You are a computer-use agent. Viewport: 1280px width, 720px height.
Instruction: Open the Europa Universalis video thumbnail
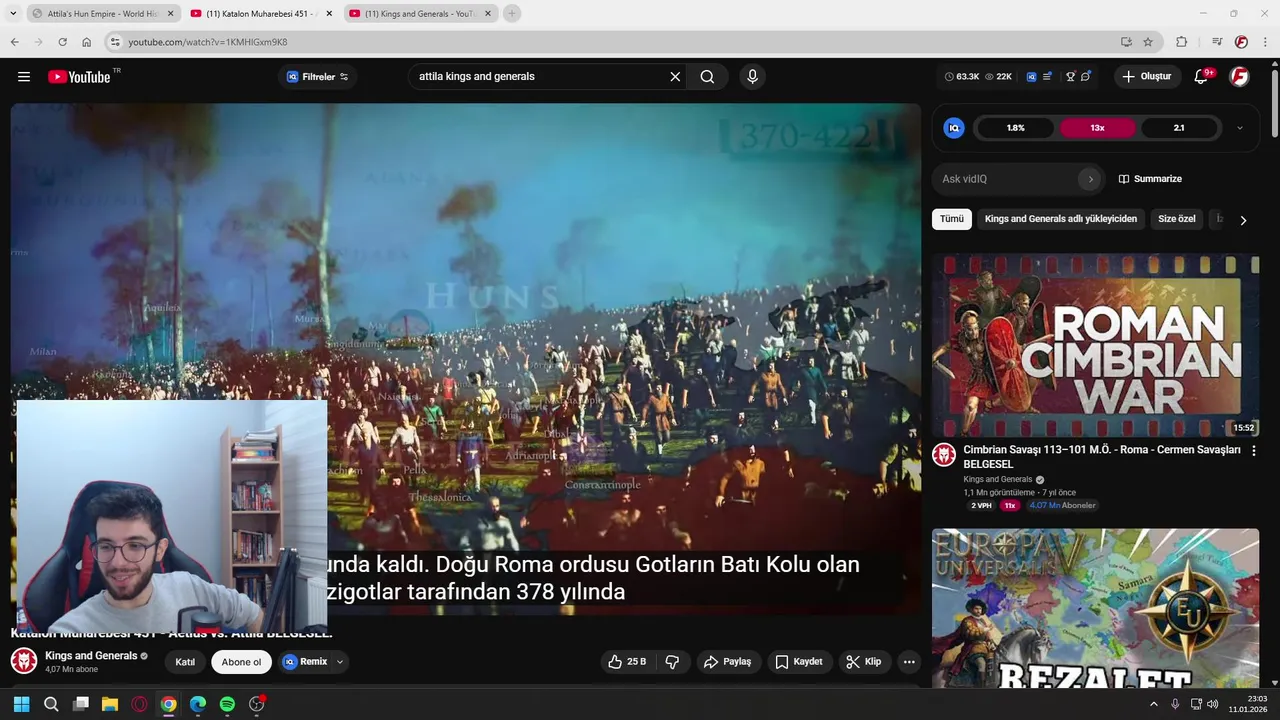(x=1096, y=608)
